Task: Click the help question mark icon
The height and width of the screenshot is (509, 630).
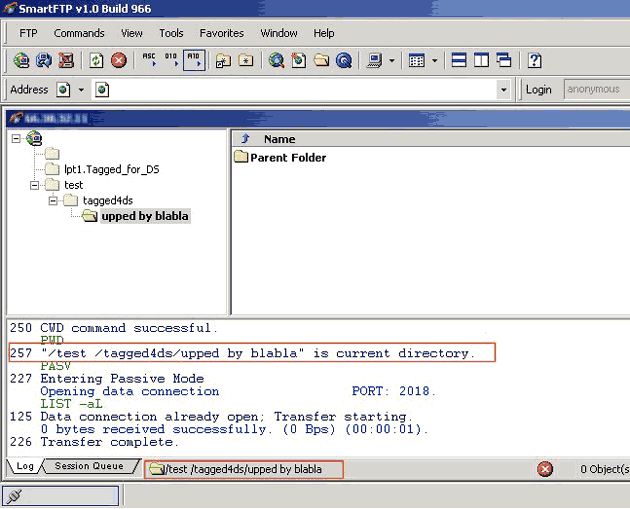Action: coord(535,61)
